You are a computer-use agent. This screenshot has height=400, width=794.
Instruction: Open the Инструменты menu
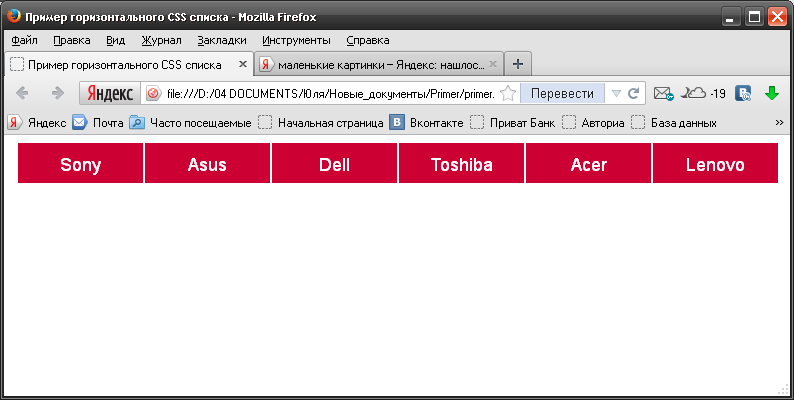coord(296,40)
